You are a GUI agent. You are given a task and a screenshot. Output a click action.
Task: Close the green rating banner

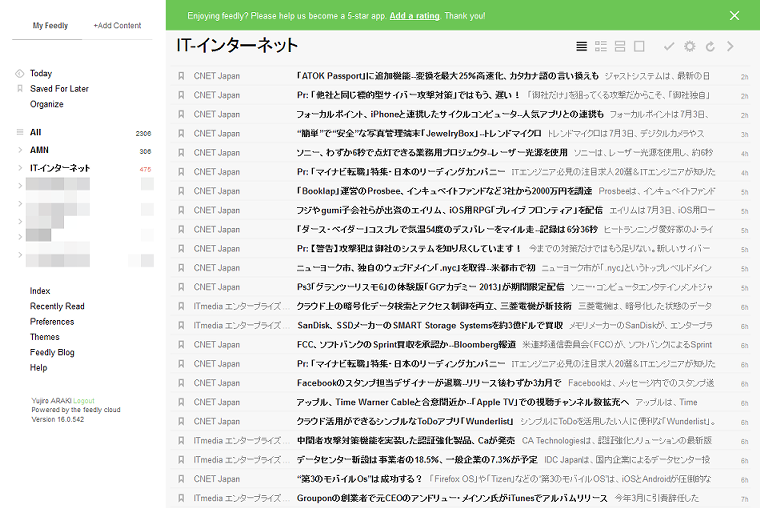(734, 16)
